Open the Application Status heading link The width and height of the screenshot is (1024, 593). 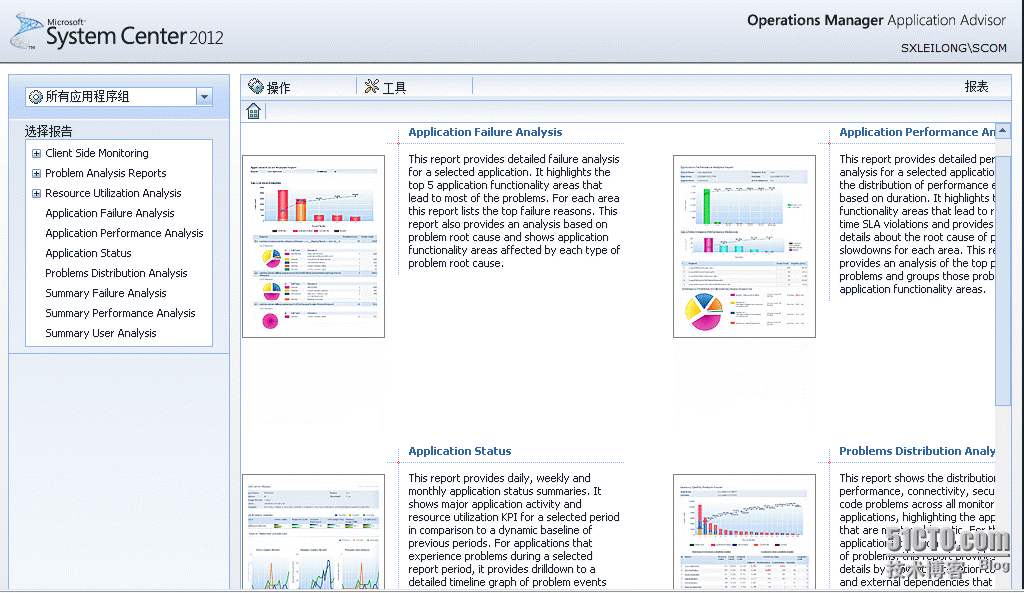(x=460, y=451)
